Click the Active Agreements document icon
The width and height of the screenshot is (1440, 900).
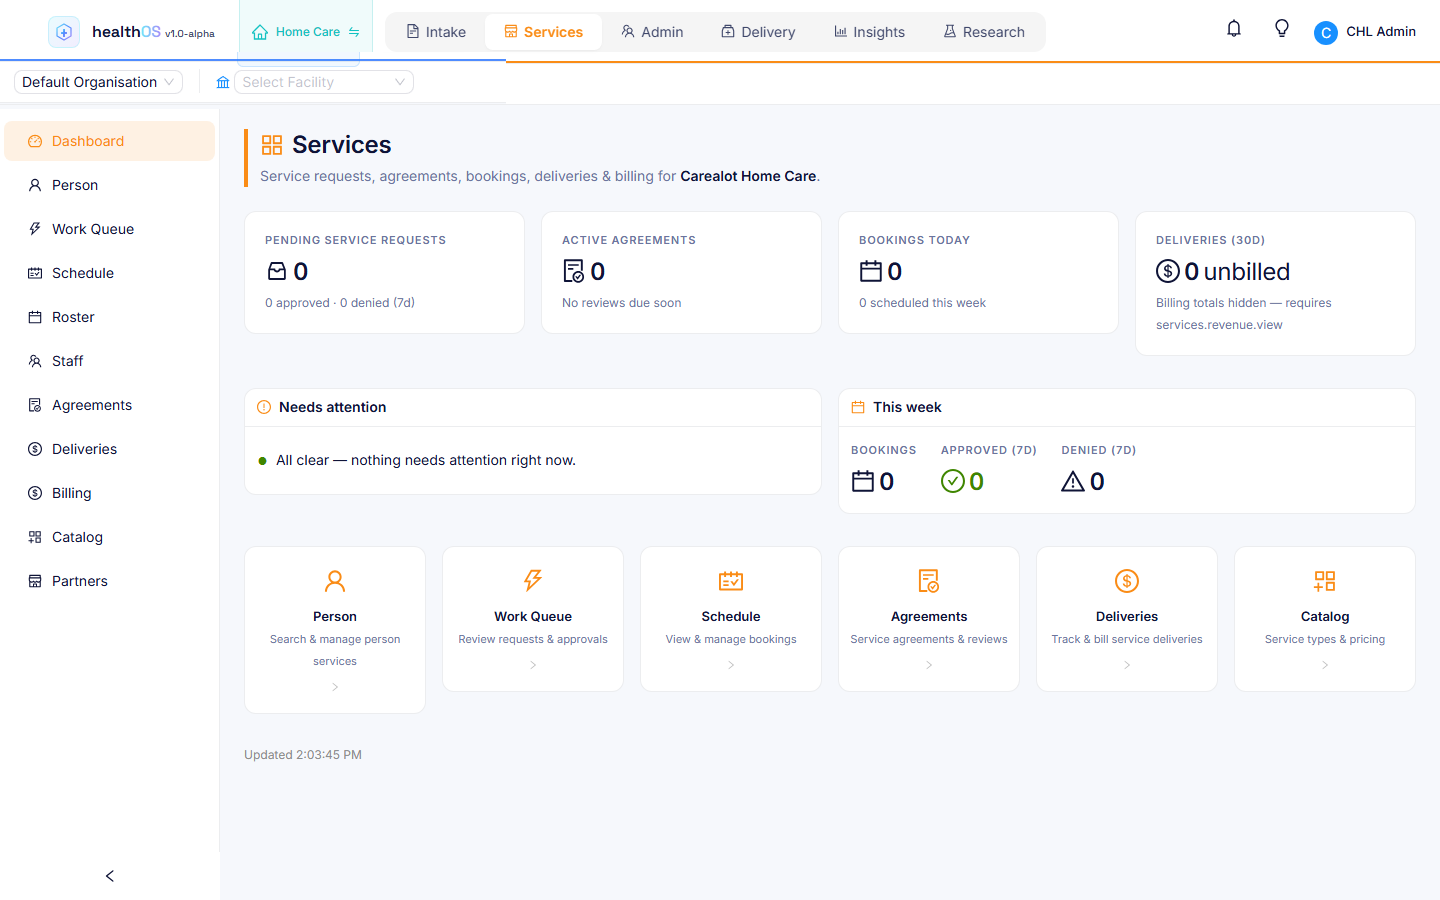(574, 271)
